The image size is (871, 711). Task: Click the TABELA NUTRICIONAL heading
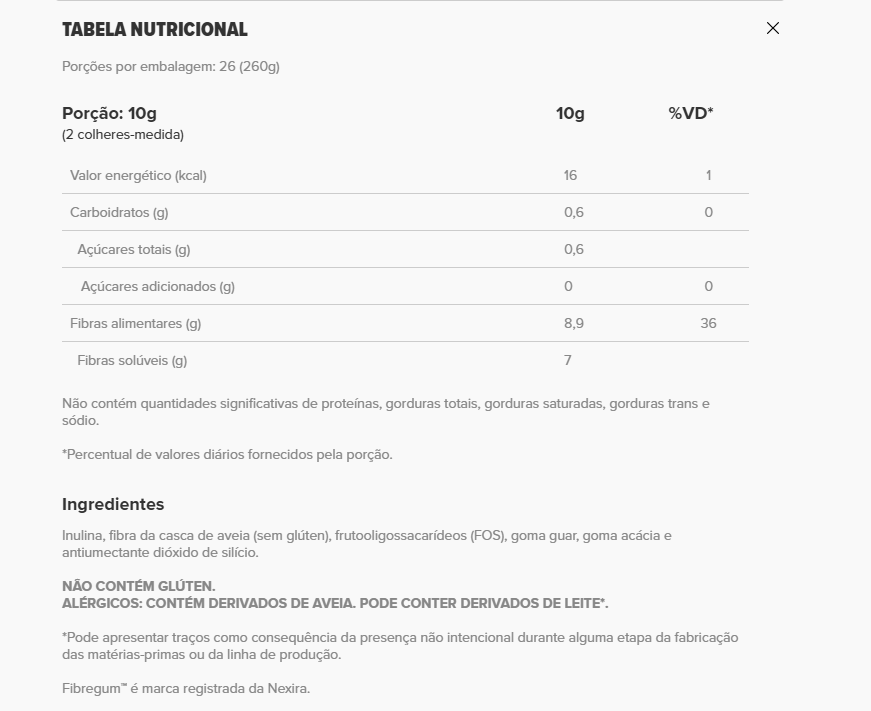tap(155, 29)
